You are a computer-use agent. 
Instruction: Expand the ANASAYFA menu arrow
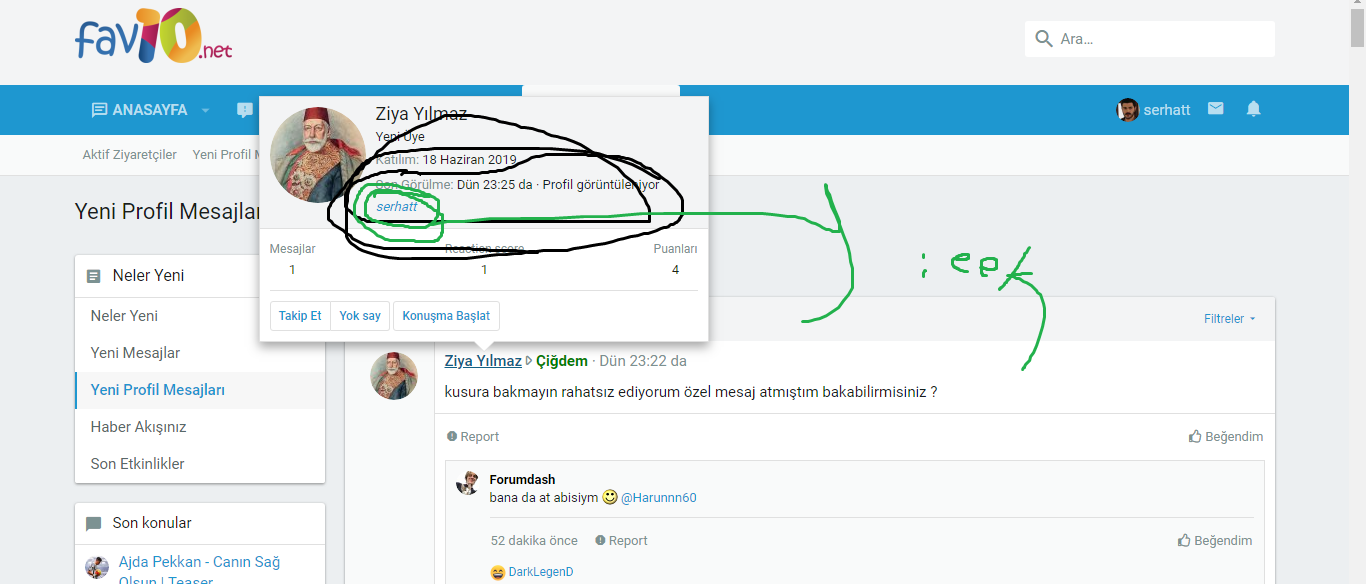[x=205, y=110]
